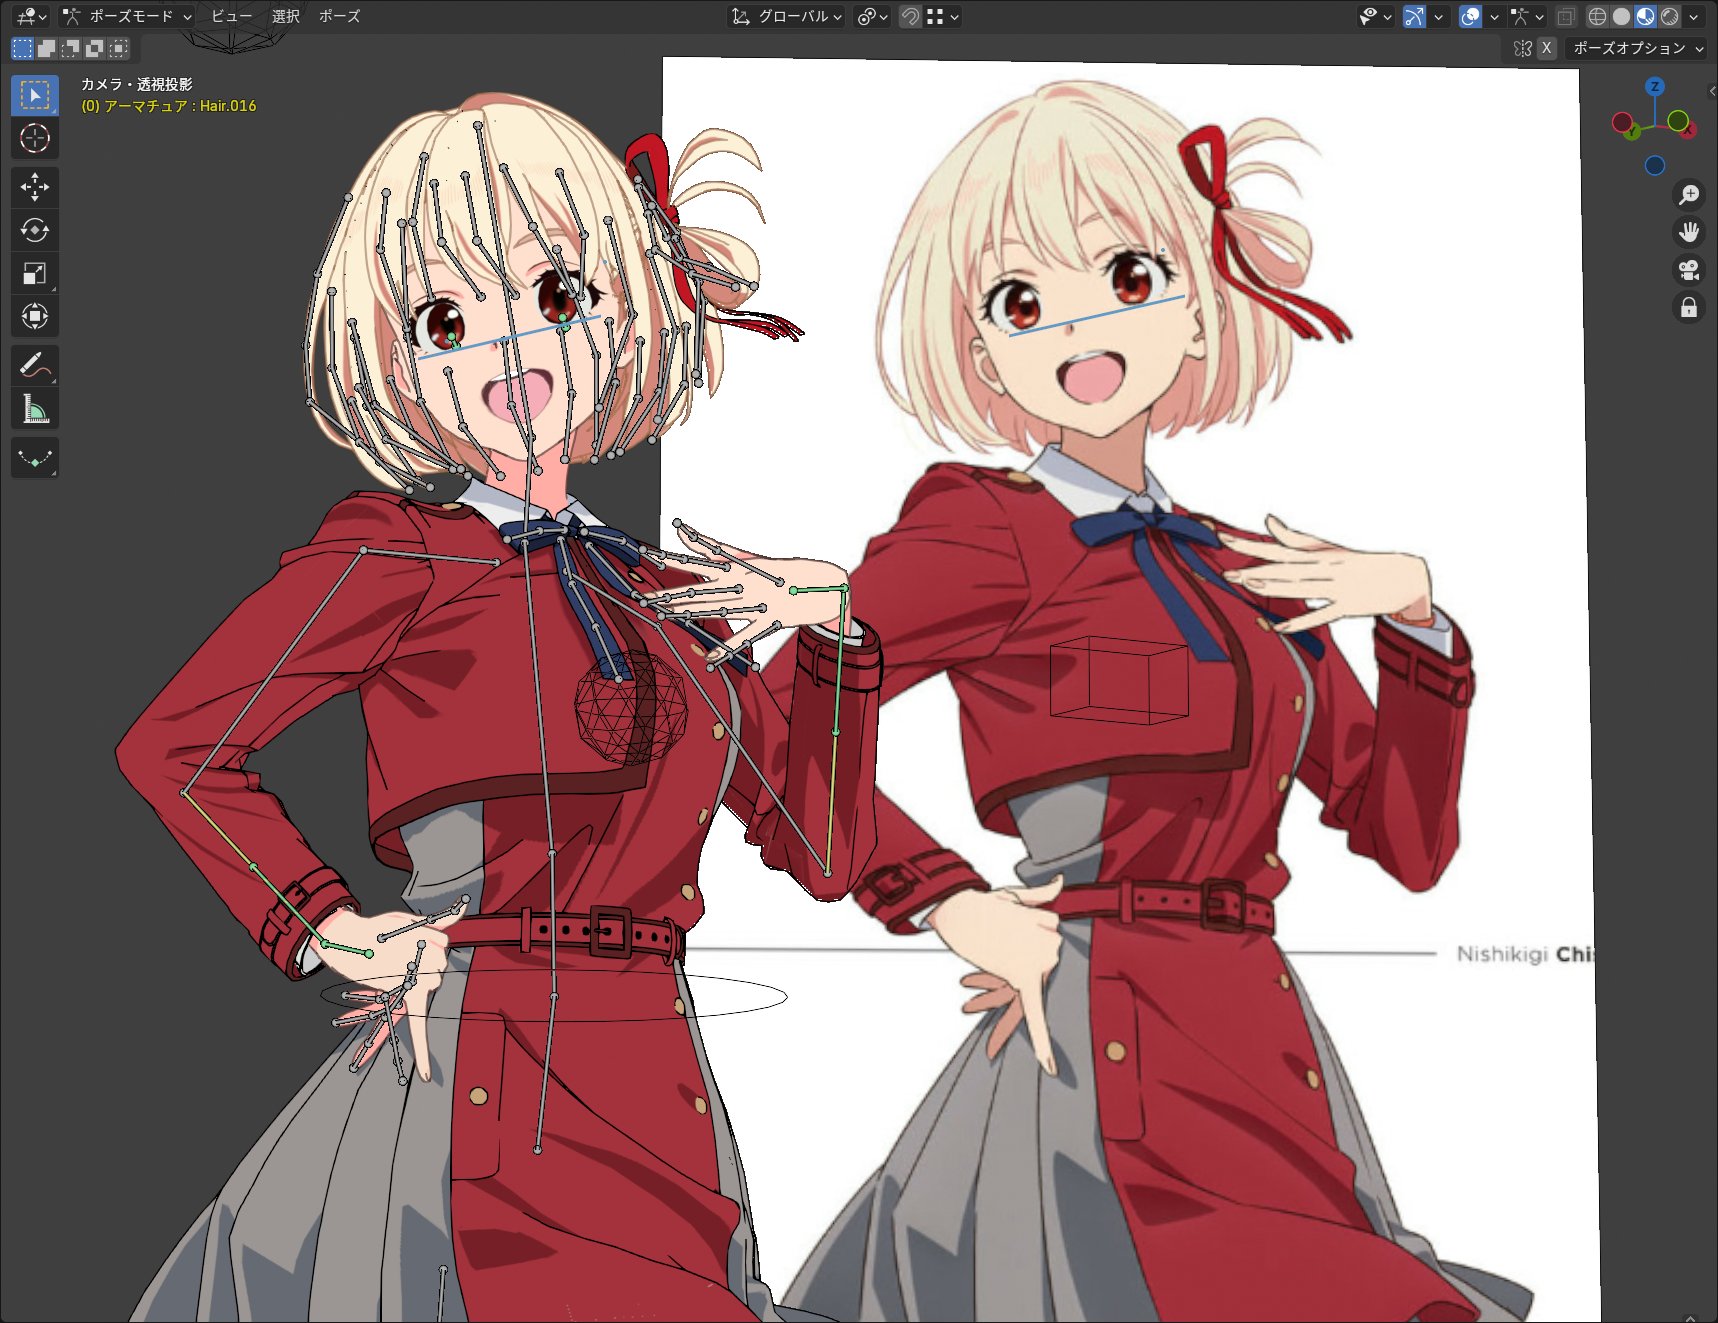Set selection mode to invert
Viewport: 1718px width, 1323px height.
(x=94, y=48)
